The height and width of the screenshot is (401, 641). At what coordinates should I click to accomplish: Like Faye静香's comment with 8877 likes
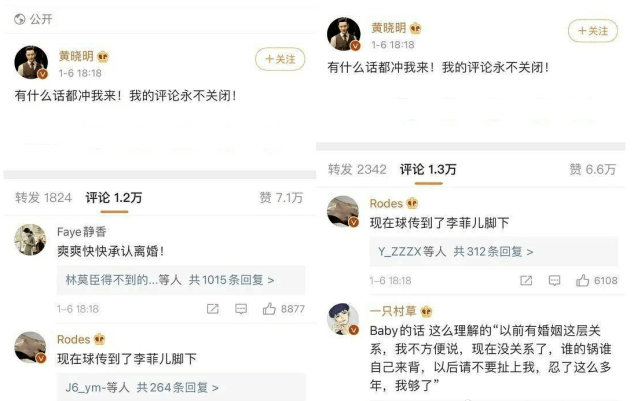(x=269, y=309)
